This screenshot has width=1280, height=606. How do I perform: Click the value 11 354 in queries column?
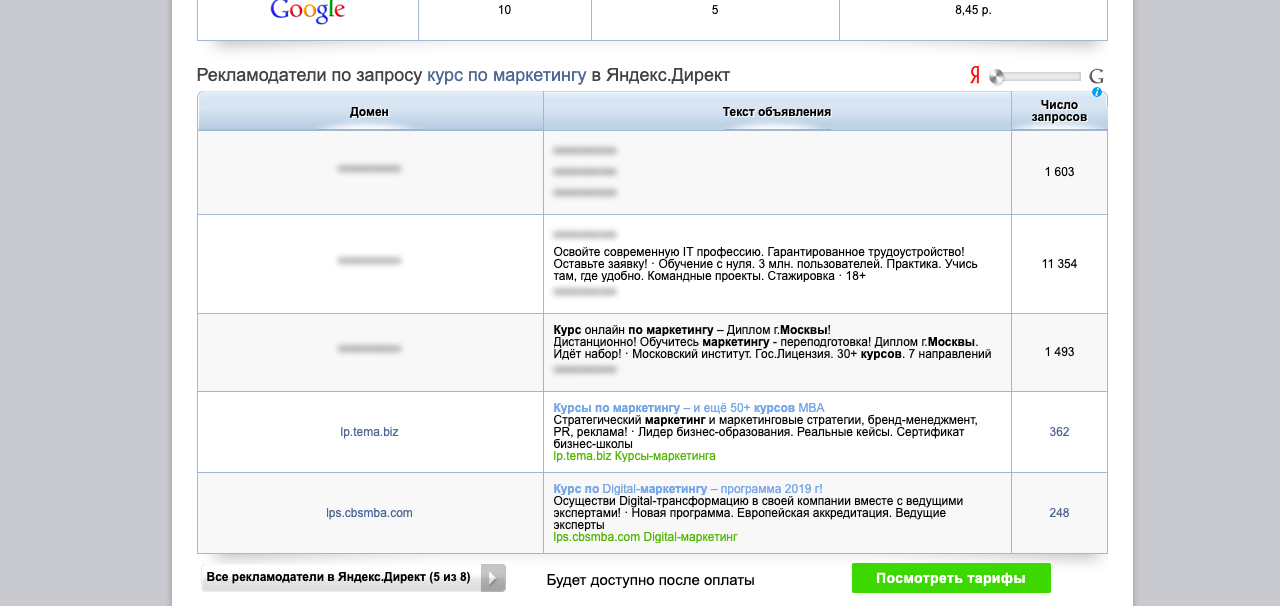1059,264
